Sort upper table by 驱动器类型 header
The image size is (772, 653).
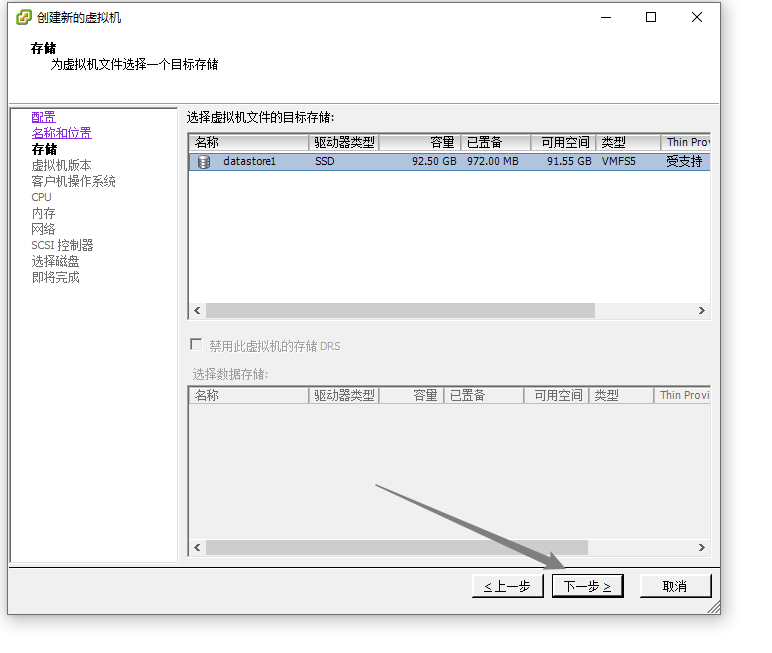coord(344,142)
